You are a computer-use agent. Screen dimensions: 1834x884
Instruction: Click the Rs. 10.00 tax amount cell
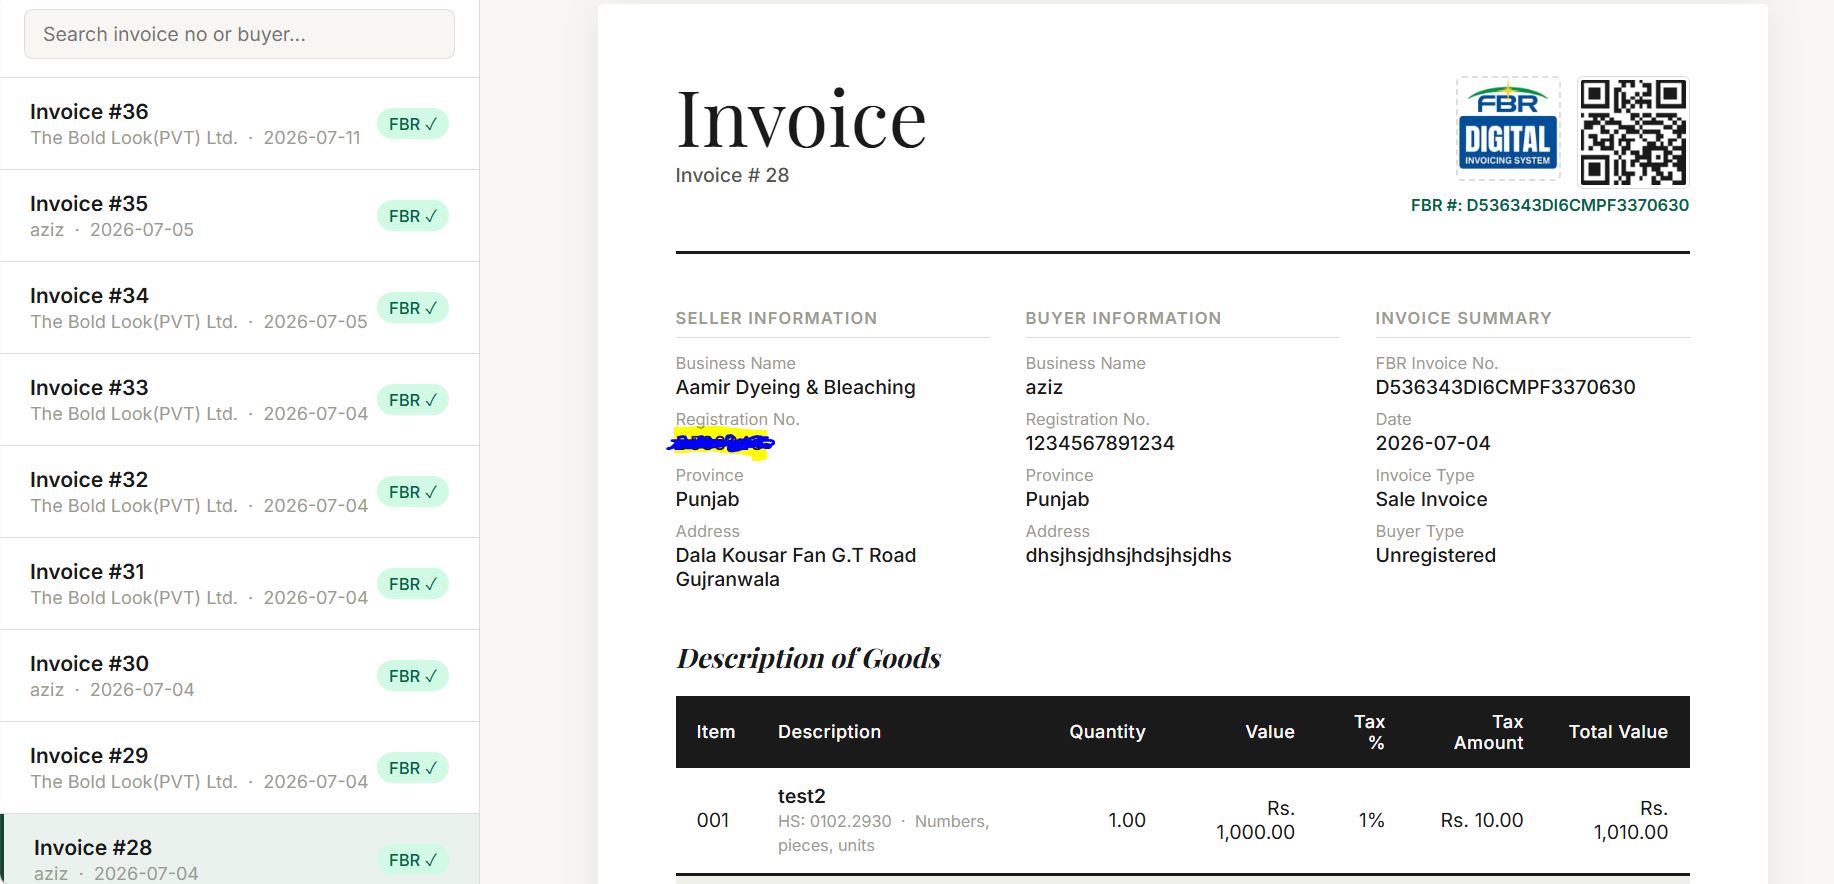(1481, 820)
